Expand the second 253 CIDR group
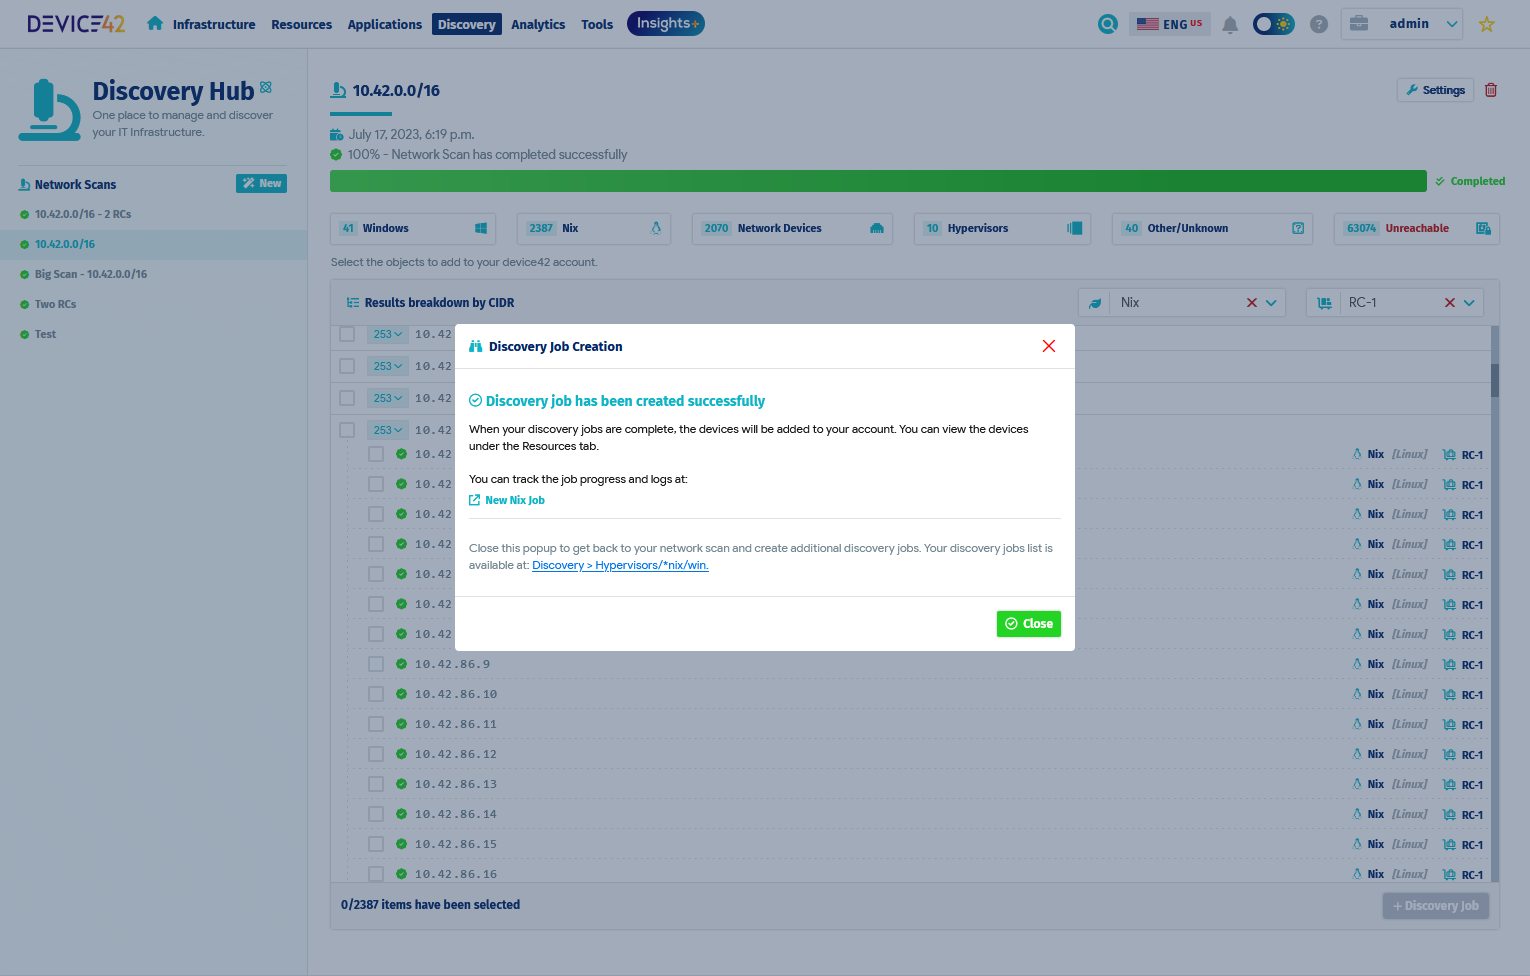 pos(387,366)
